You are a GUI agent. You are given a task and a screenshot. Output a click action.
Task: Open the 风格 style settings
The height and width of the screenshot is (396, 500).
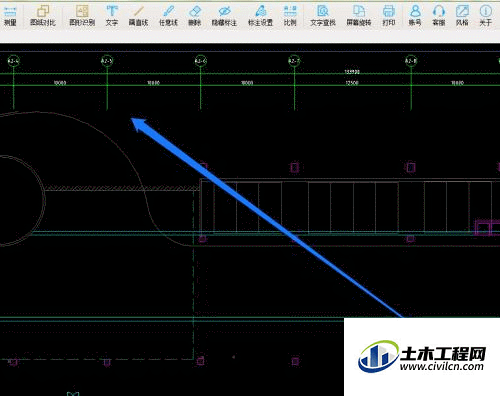[462, 16]
